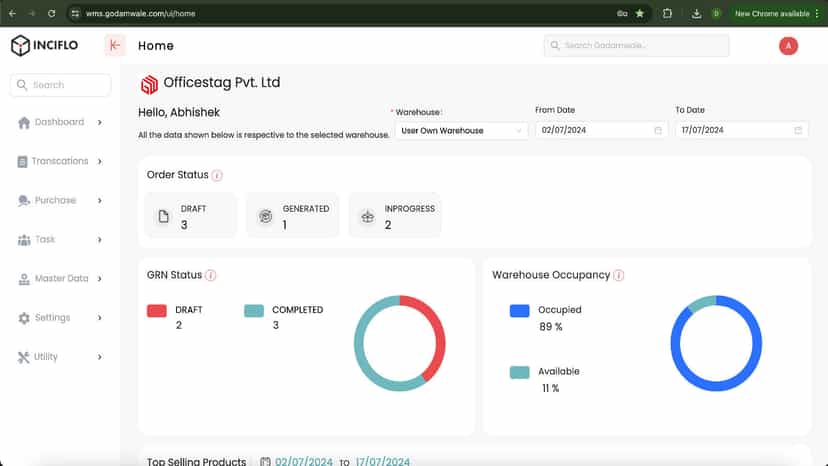Click the Order Status info icon

[217, 175]
